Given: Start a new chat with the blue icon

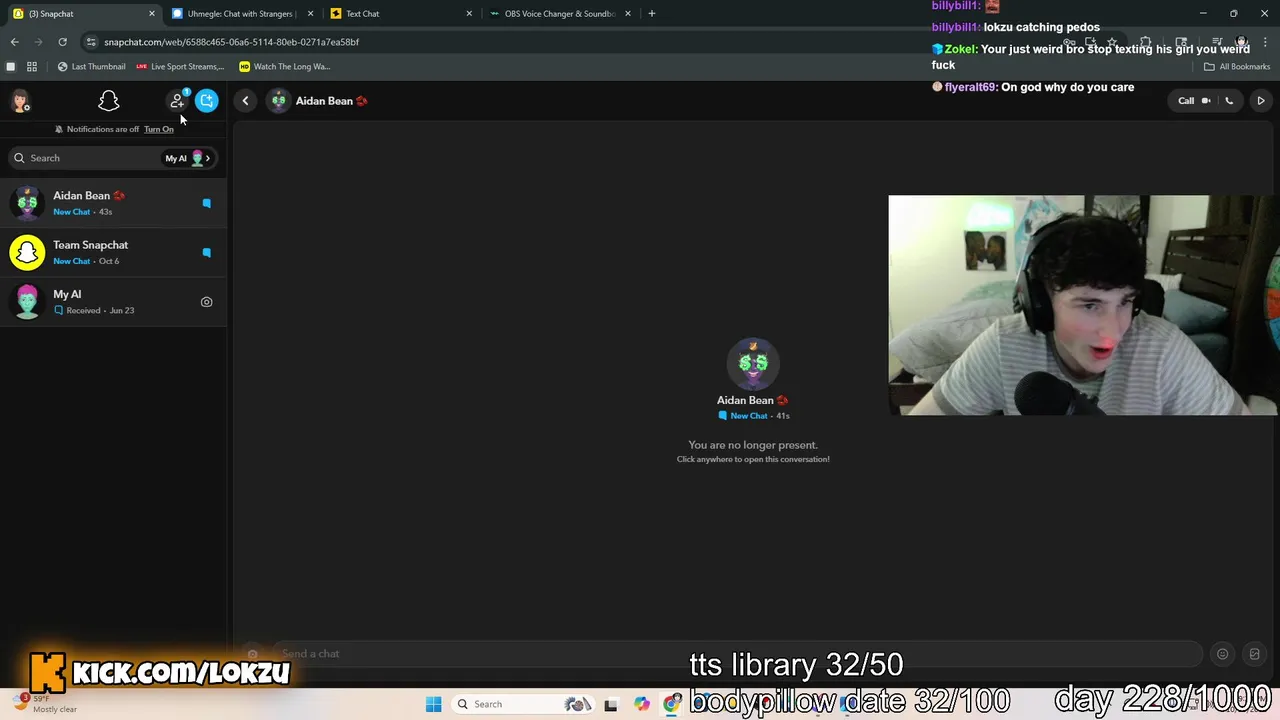Looking at the screenshot, I should click(206, 101).
